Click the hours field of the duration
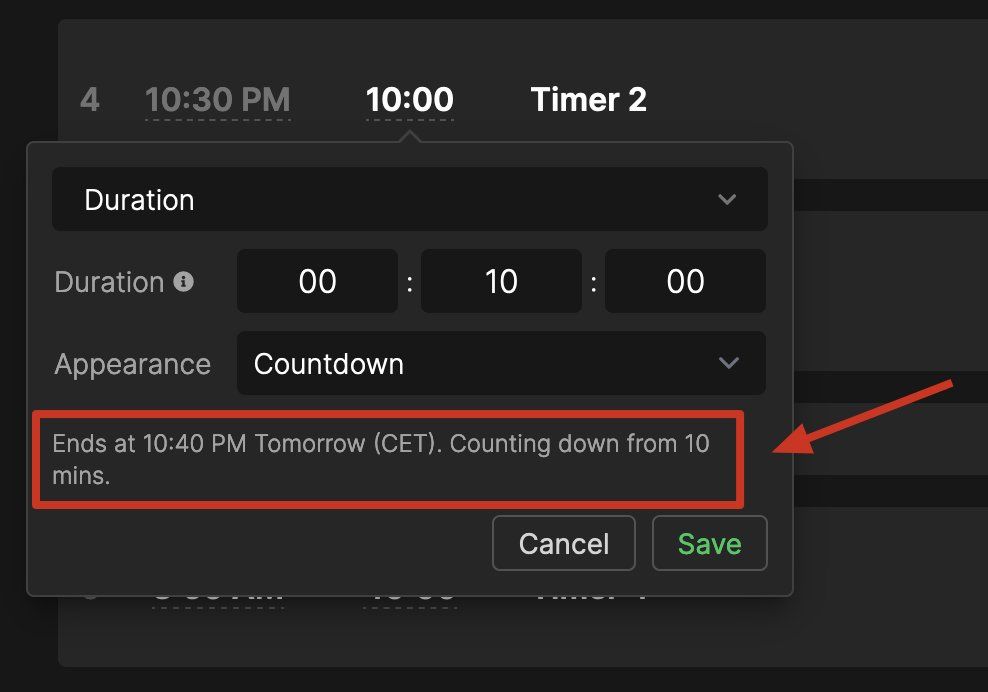 (317, 282)
